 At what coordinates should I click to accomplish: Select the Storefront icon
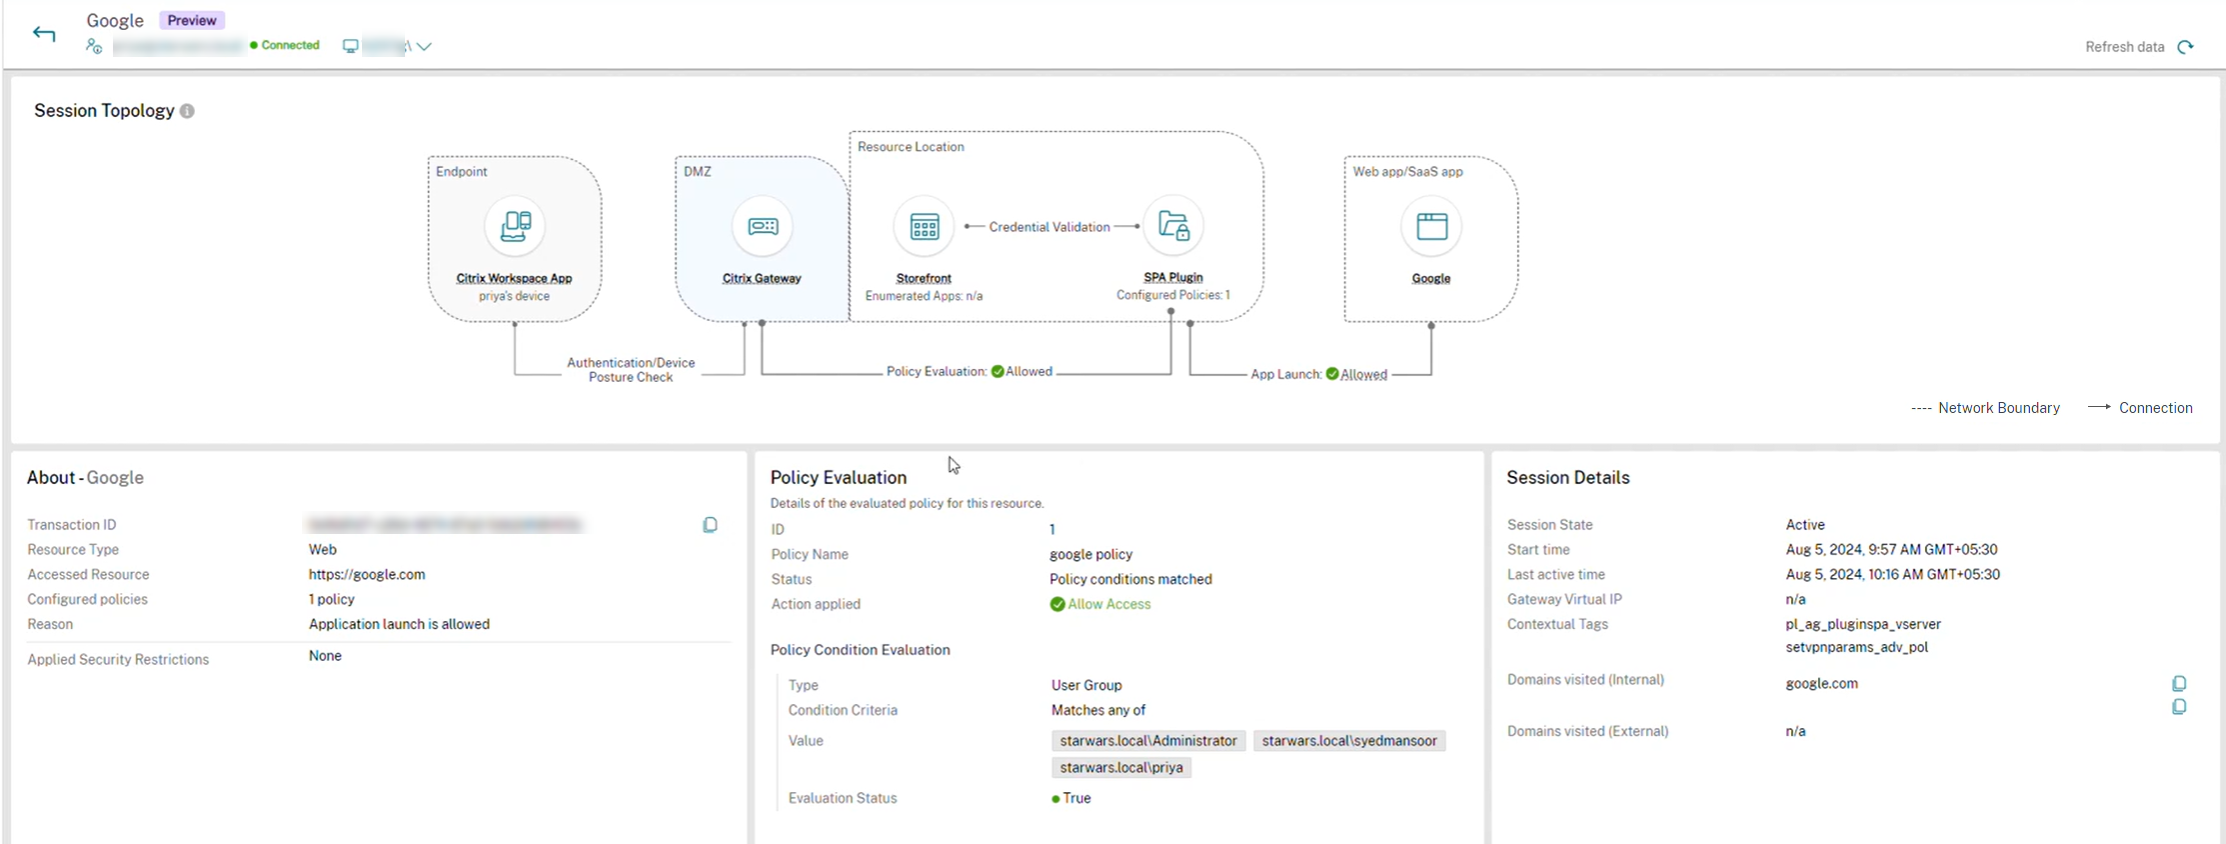point(924,226)
